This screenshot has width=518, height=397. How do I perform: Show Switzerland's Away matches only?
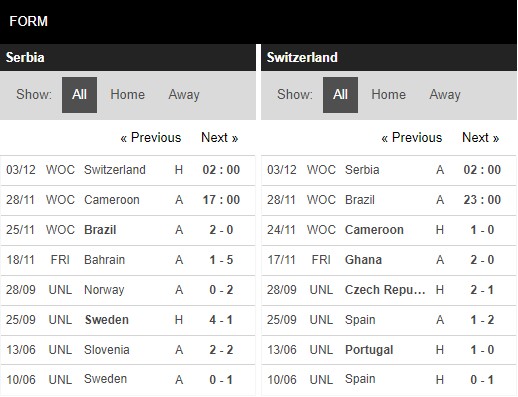[x=445, y=95]
